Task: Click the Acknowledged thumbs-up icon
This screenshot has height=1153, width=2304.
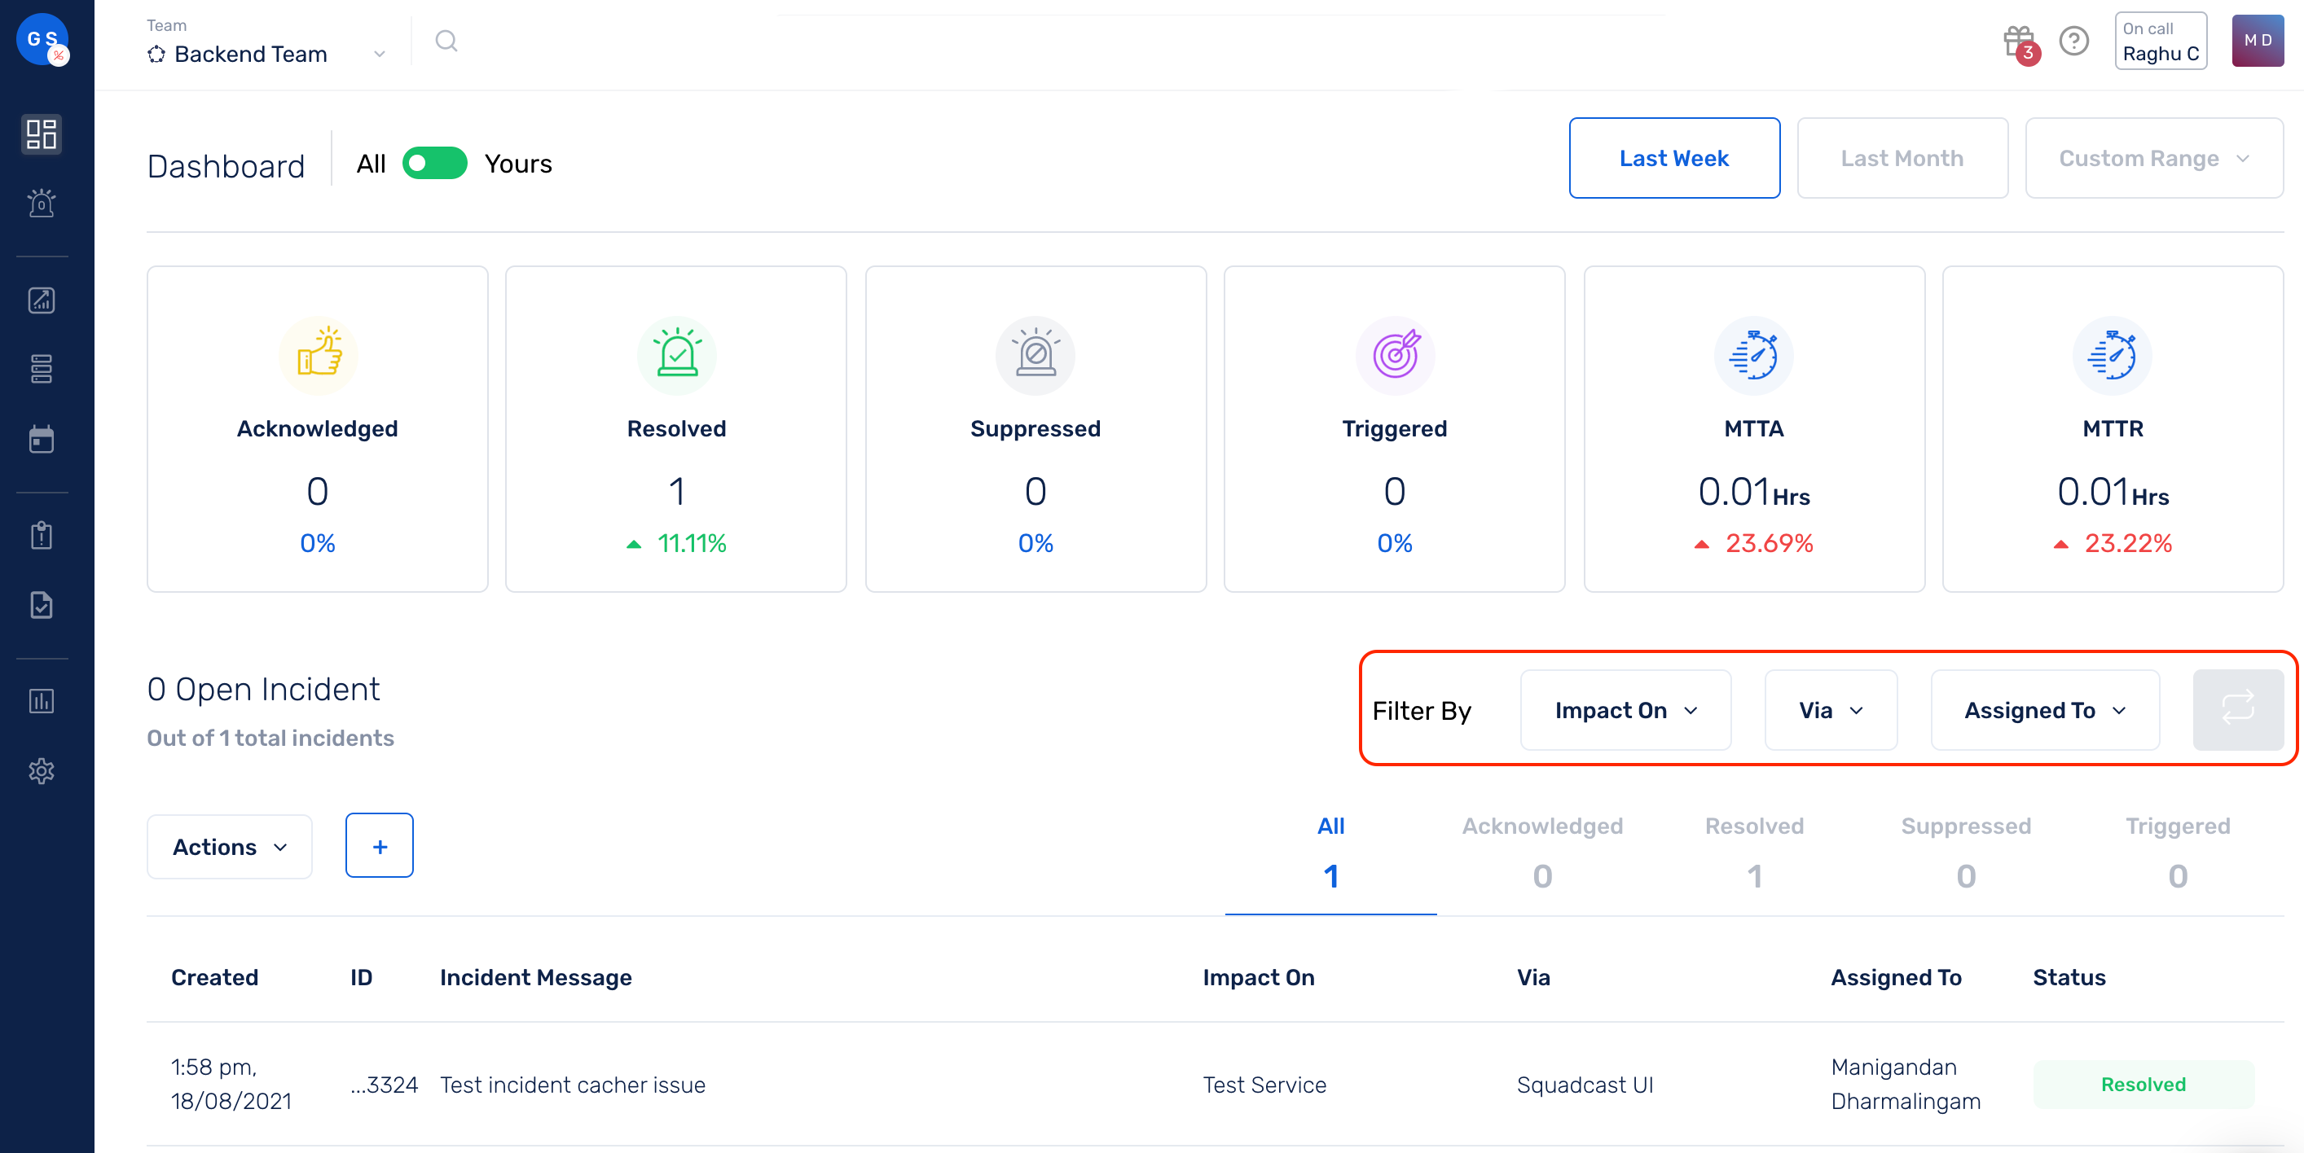Action: click(318, 354)
